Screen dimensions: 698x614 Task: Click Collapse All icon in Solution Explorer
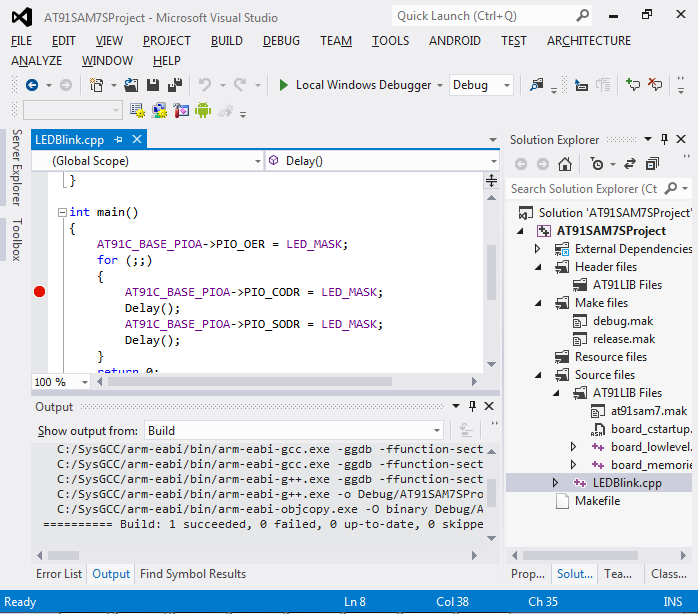[652, 164]
